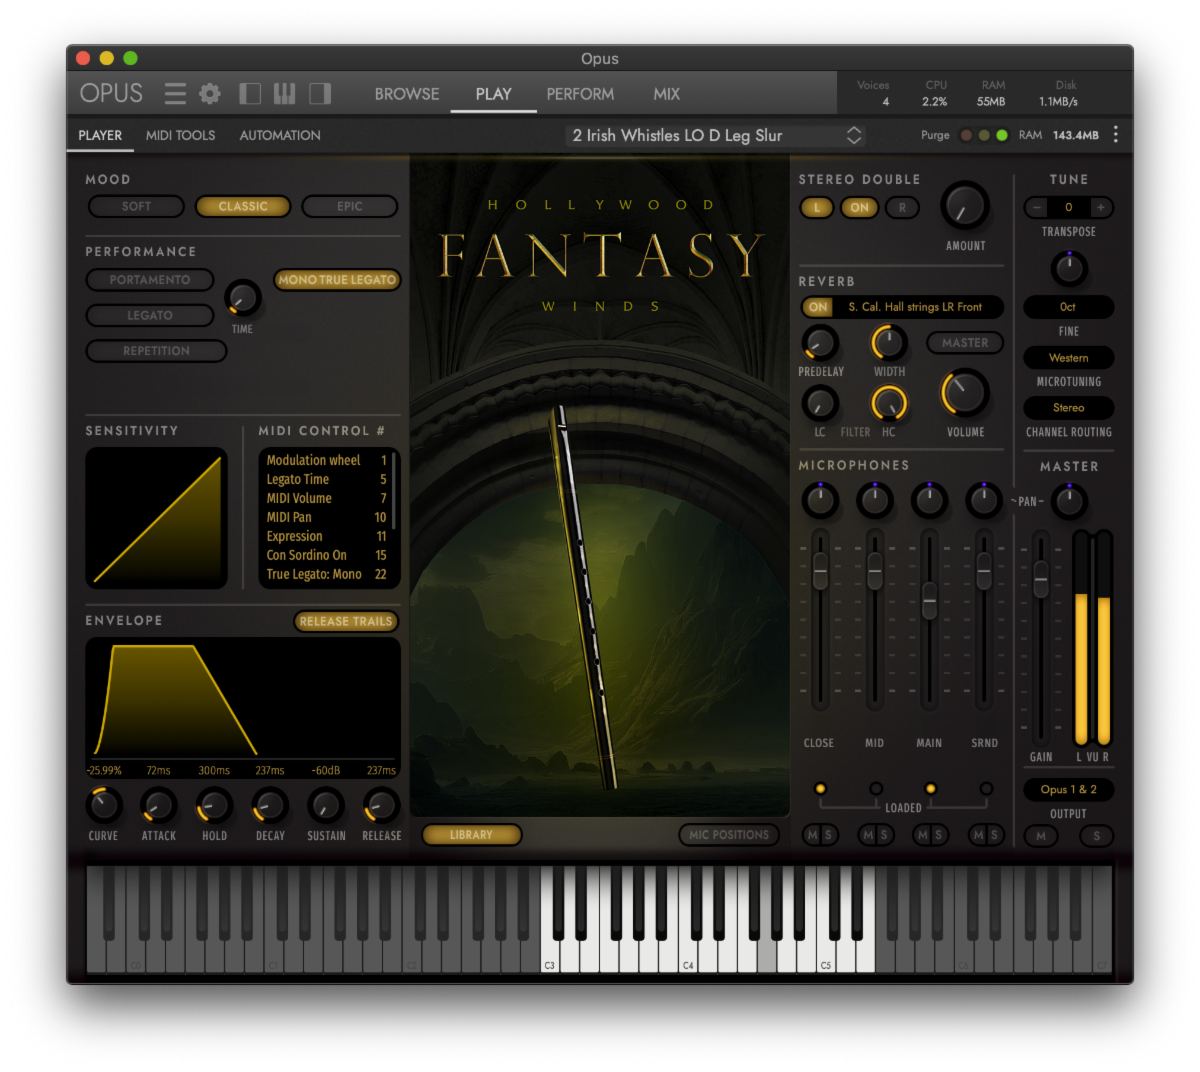Switch to the Browse tab

coord(407,94)
